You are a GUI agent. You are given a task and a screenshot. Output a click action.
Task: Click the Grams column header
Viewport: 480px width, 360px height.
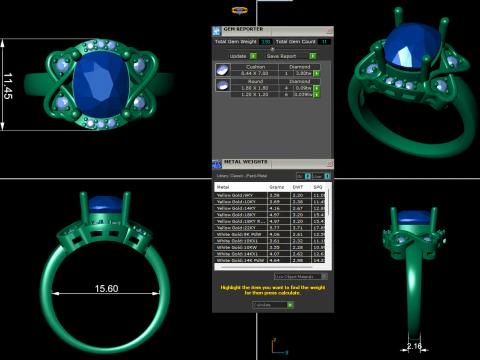tap(279, 187)
